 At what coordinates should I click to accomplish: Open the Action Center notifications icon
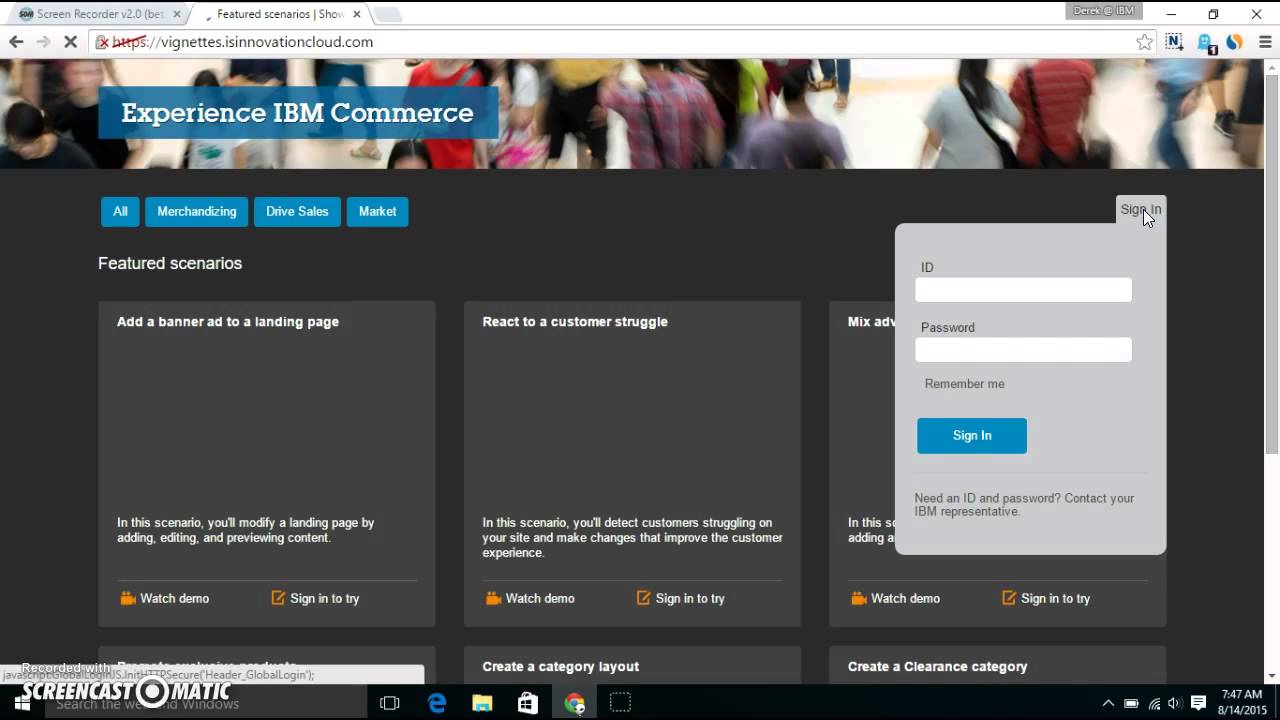(1198, 703)
